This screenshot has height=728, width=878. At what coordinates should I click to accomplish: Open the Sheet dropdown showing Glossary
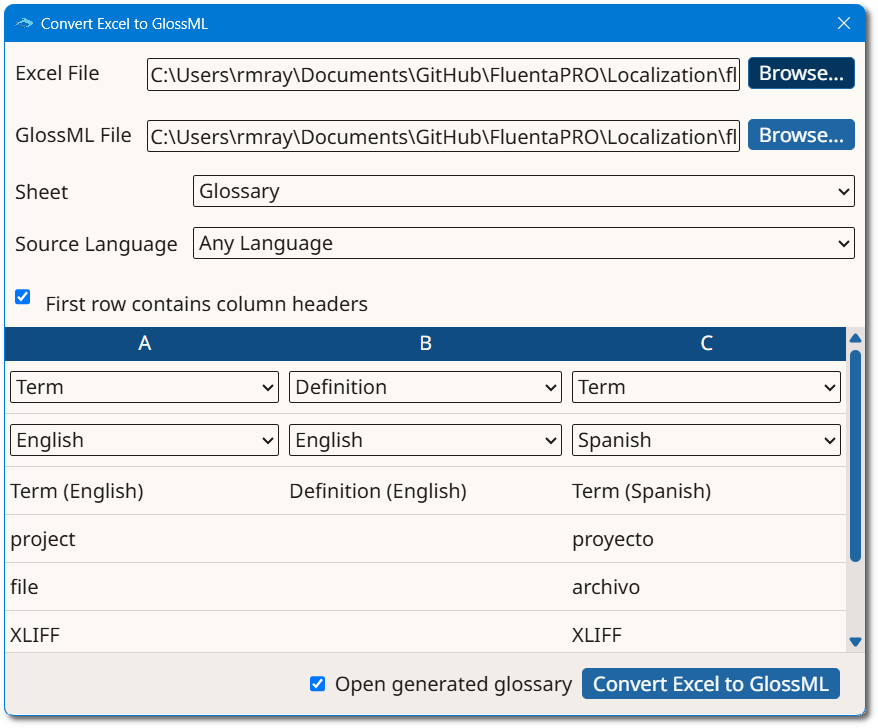[524, 191]
